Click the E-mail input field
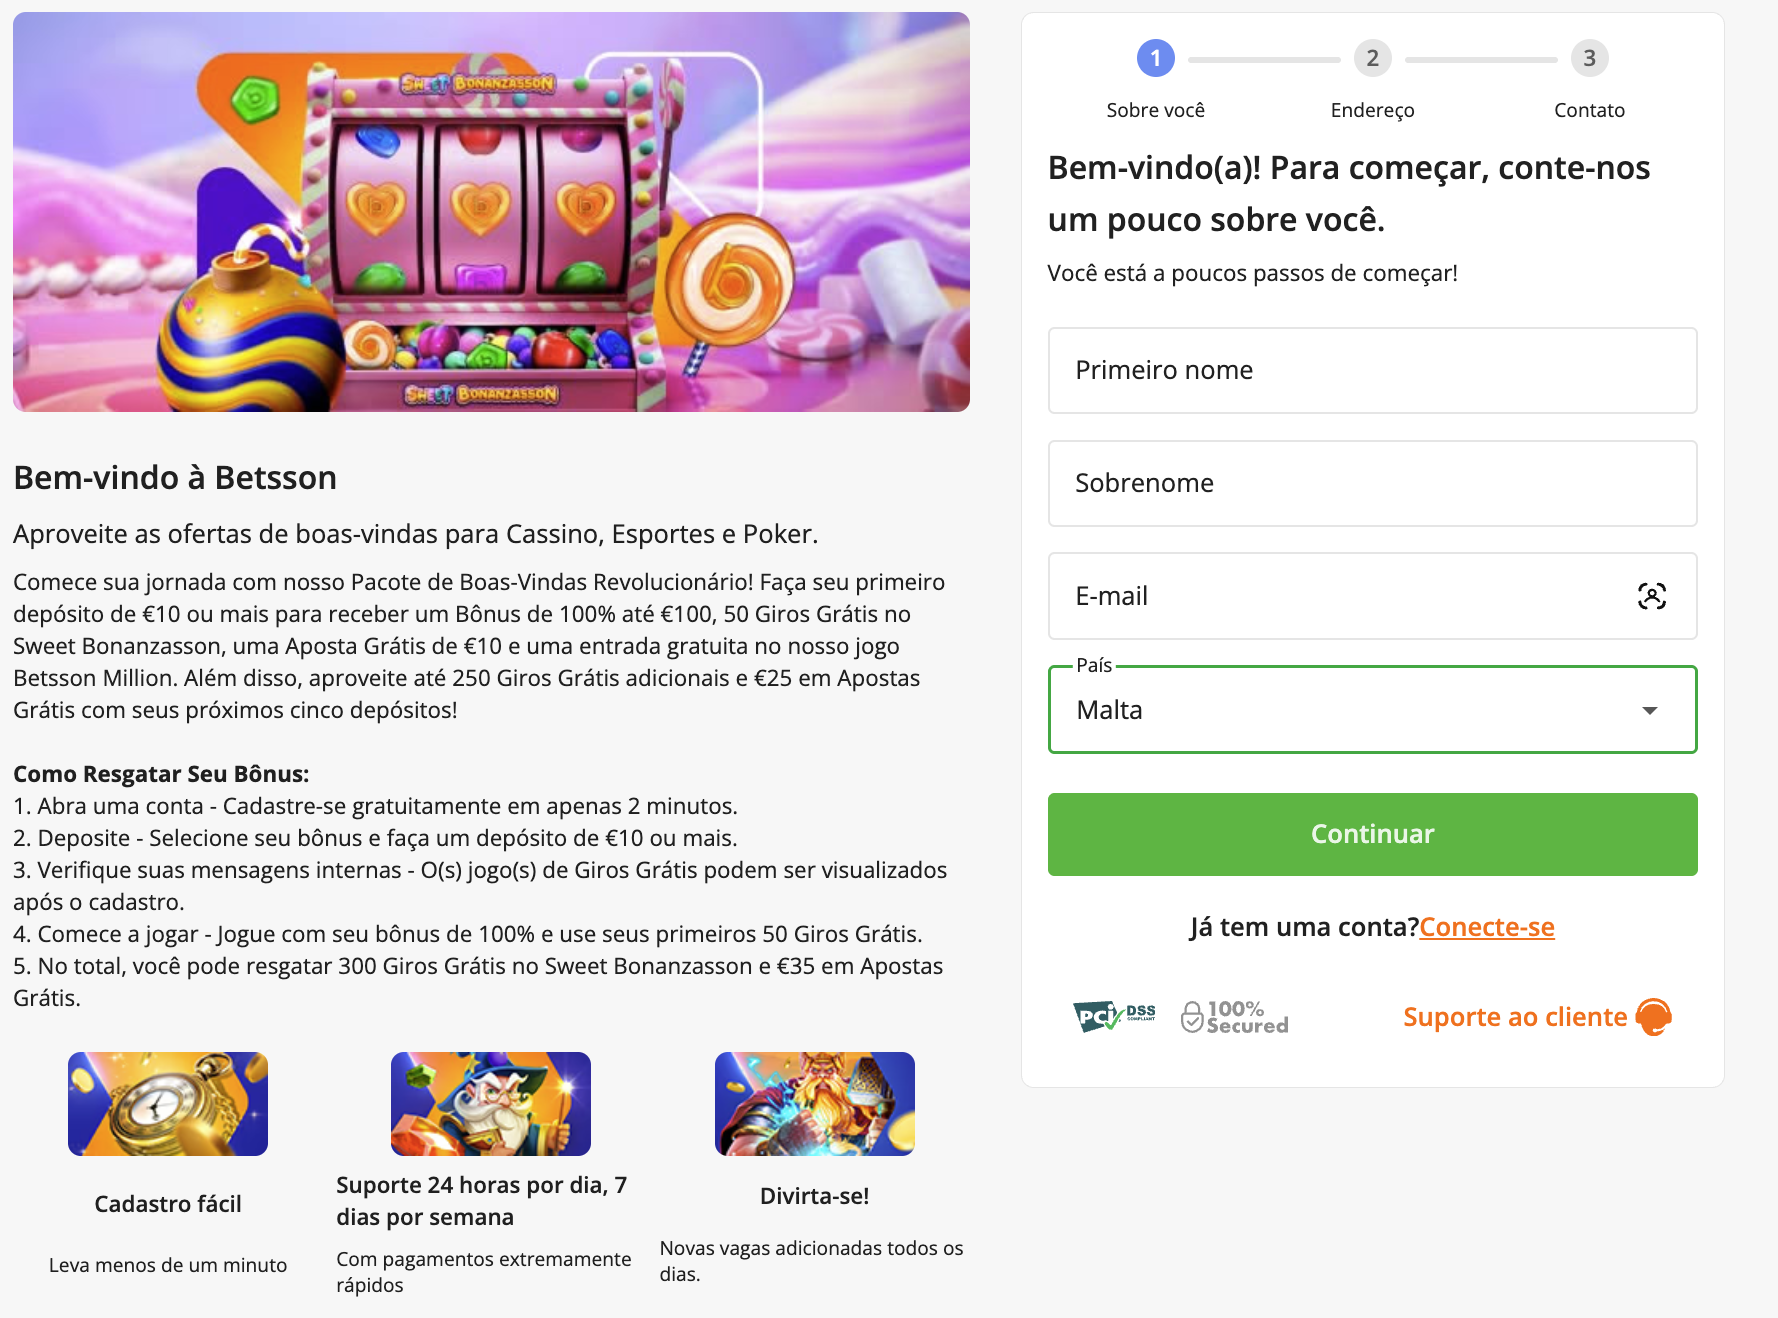The image size is (1778, 1318). click(x=1340, y=596)
